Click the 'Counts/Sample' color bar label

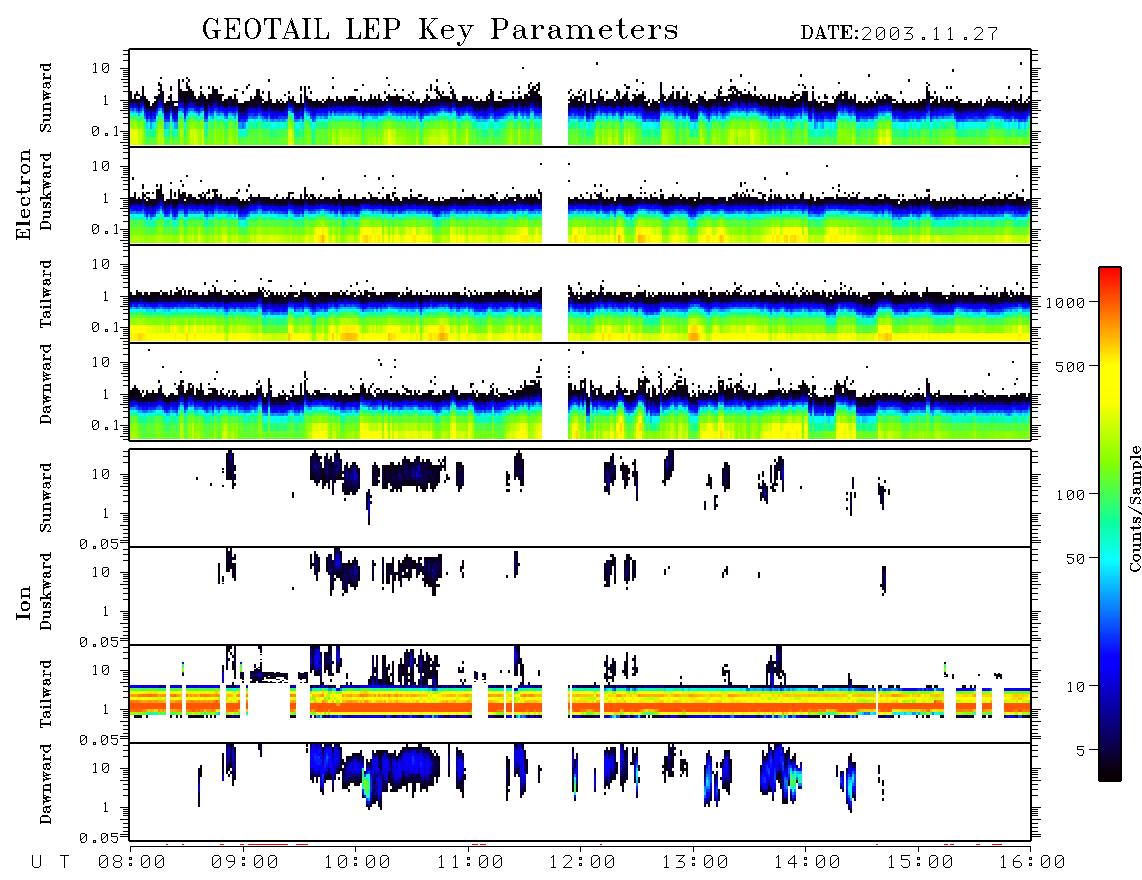(1134, 508)
